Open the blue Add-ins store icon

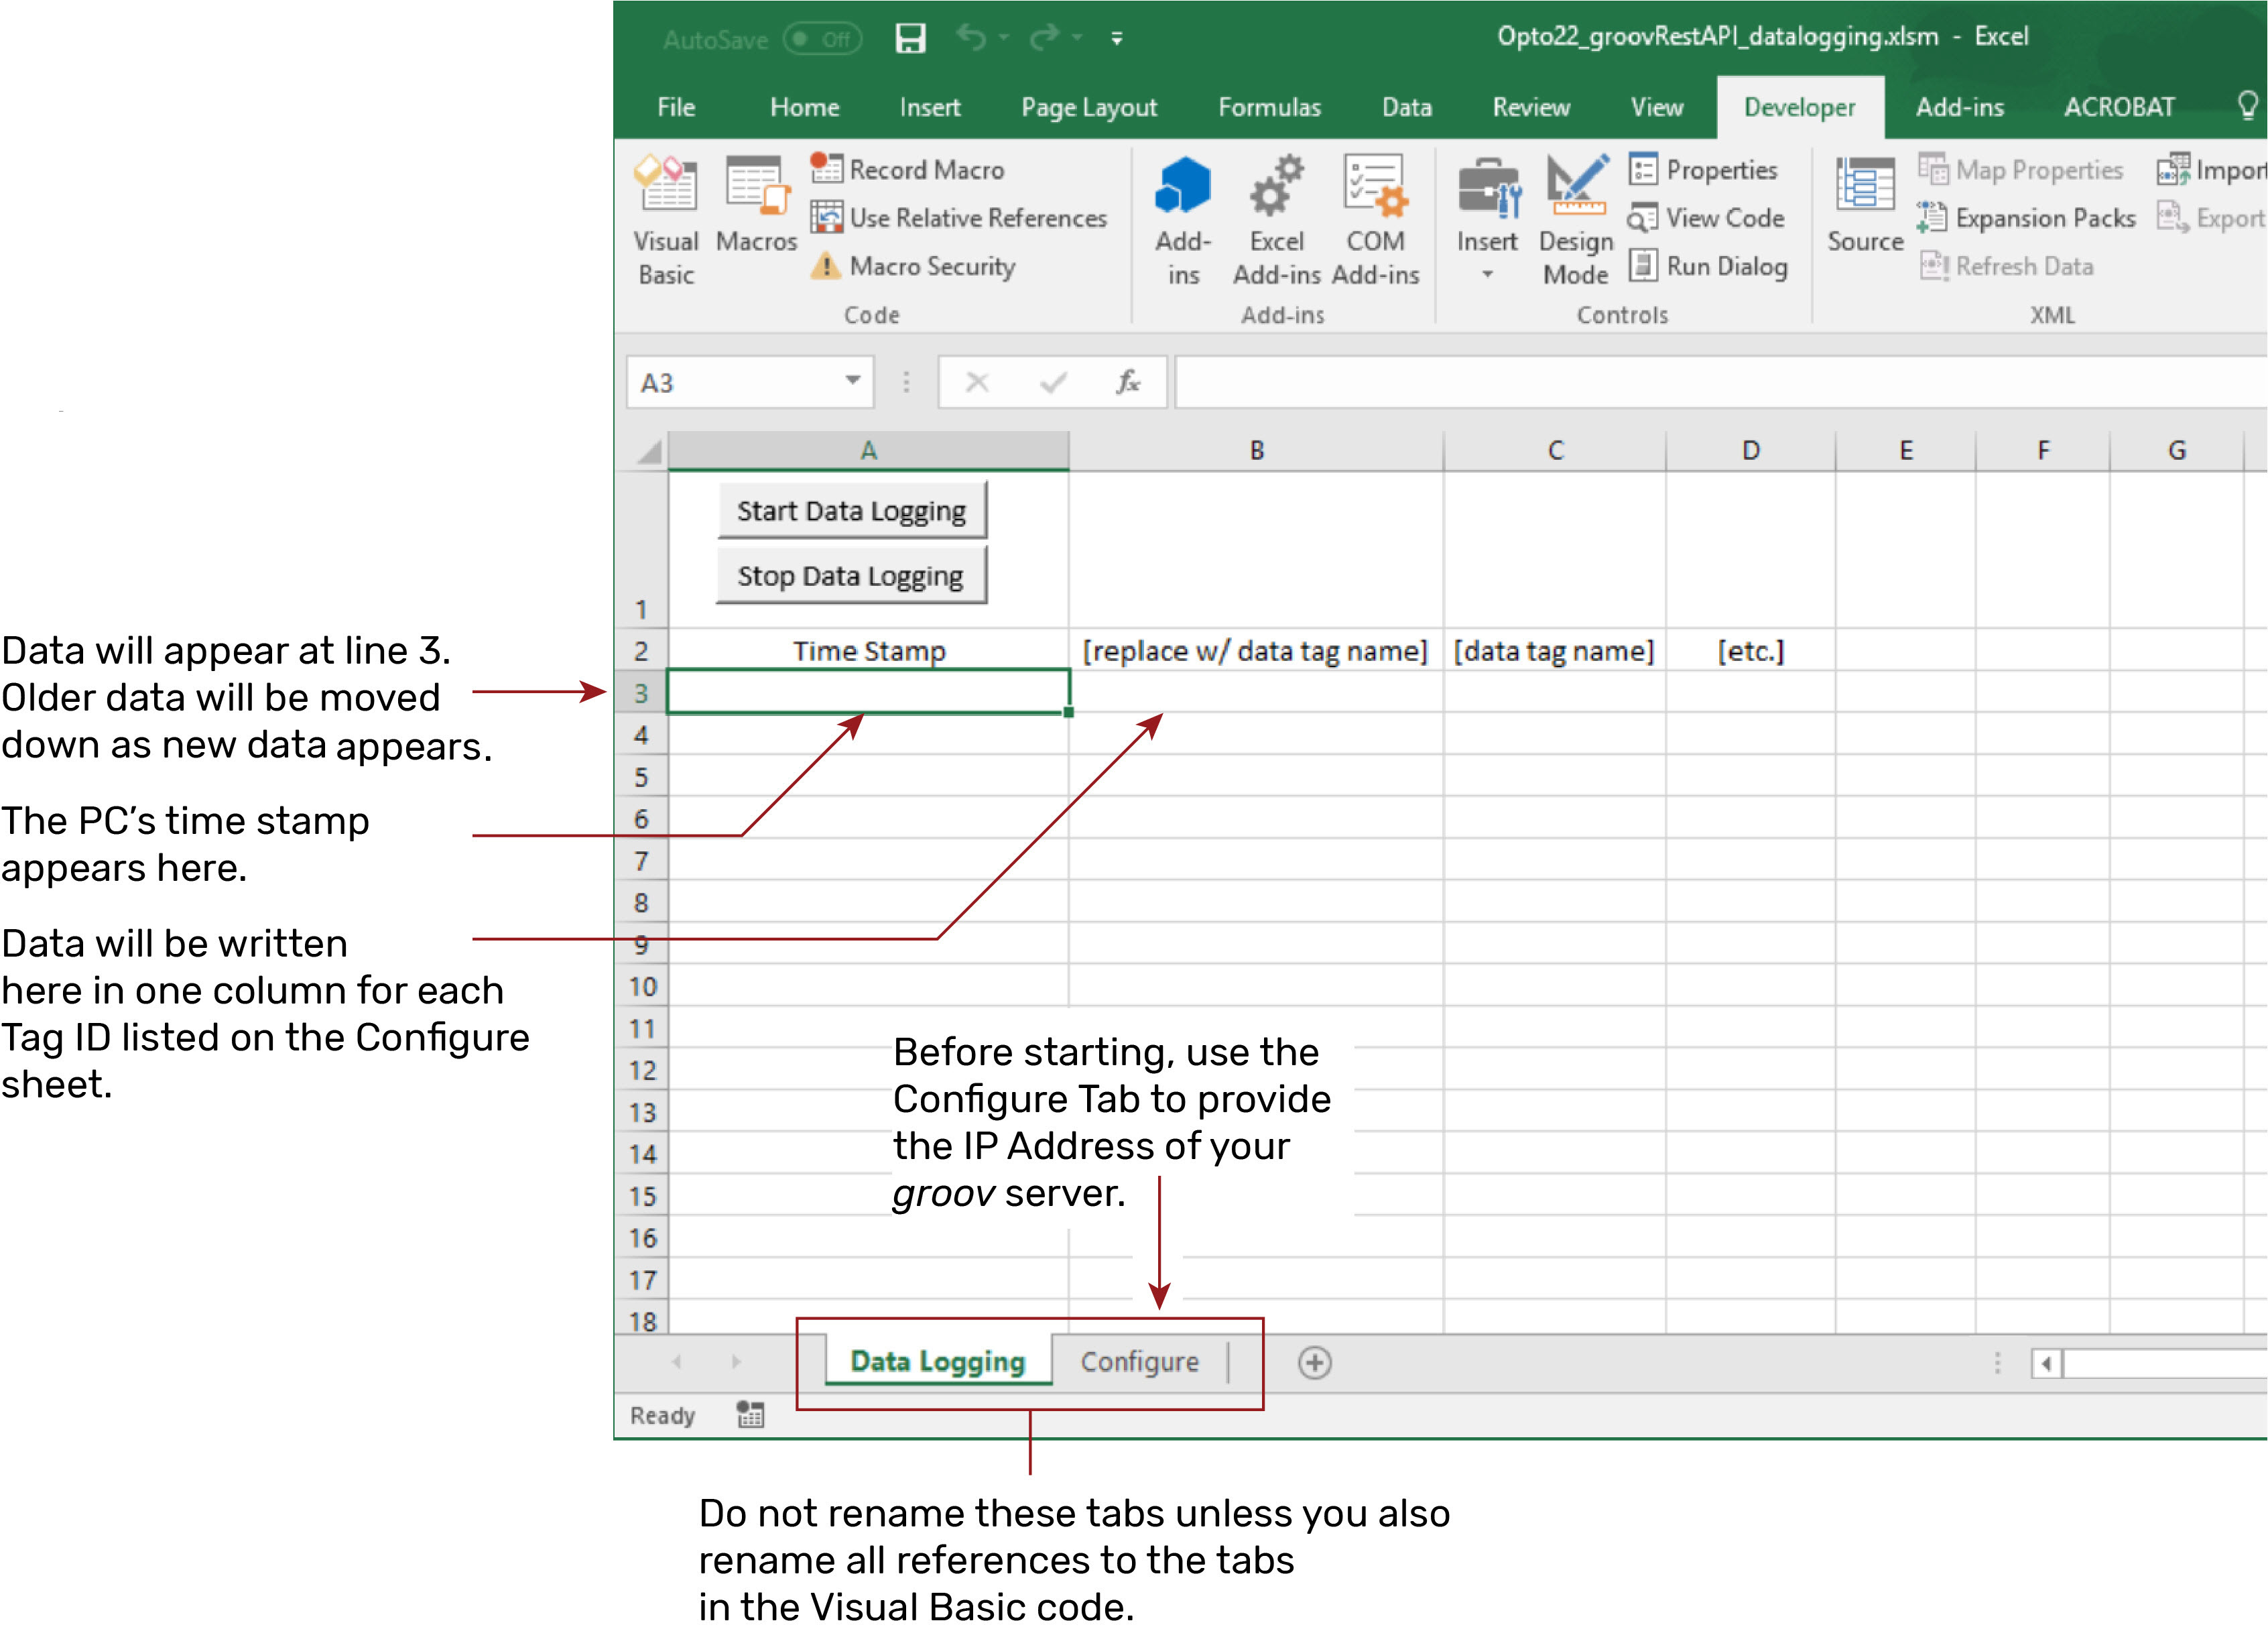tap(1183, 221)
